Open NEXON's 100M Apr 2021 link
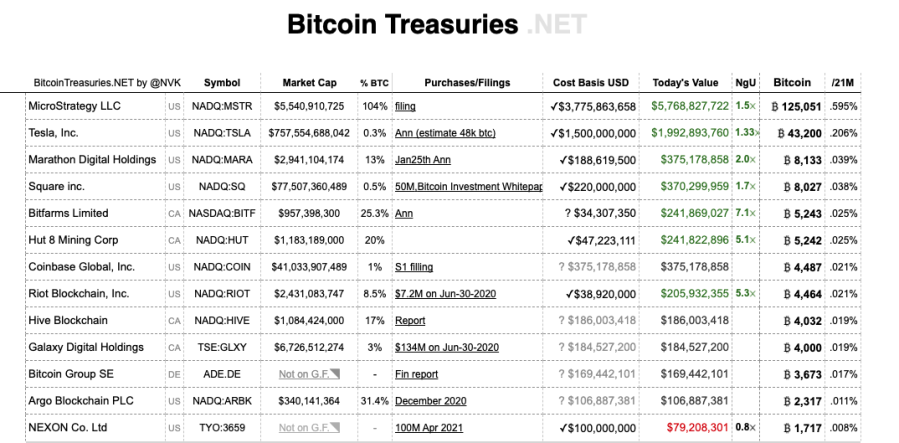 coord(429,428)
